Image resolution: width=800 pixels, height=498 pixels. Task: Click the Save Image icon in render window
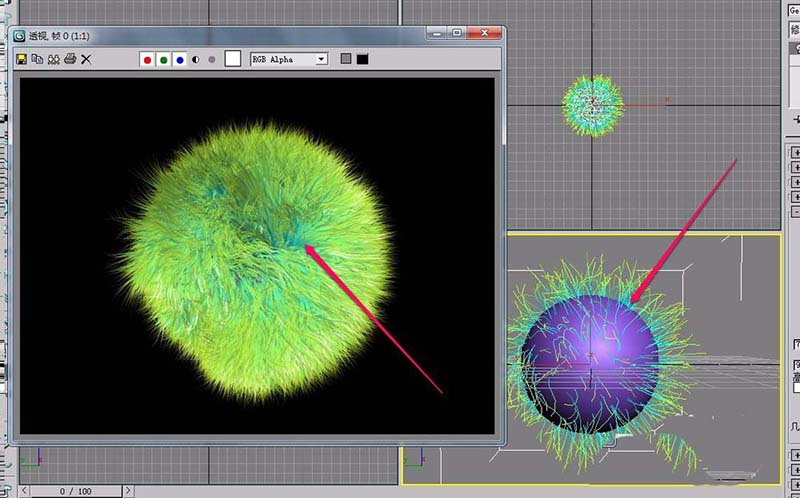(x=21, y=60)
